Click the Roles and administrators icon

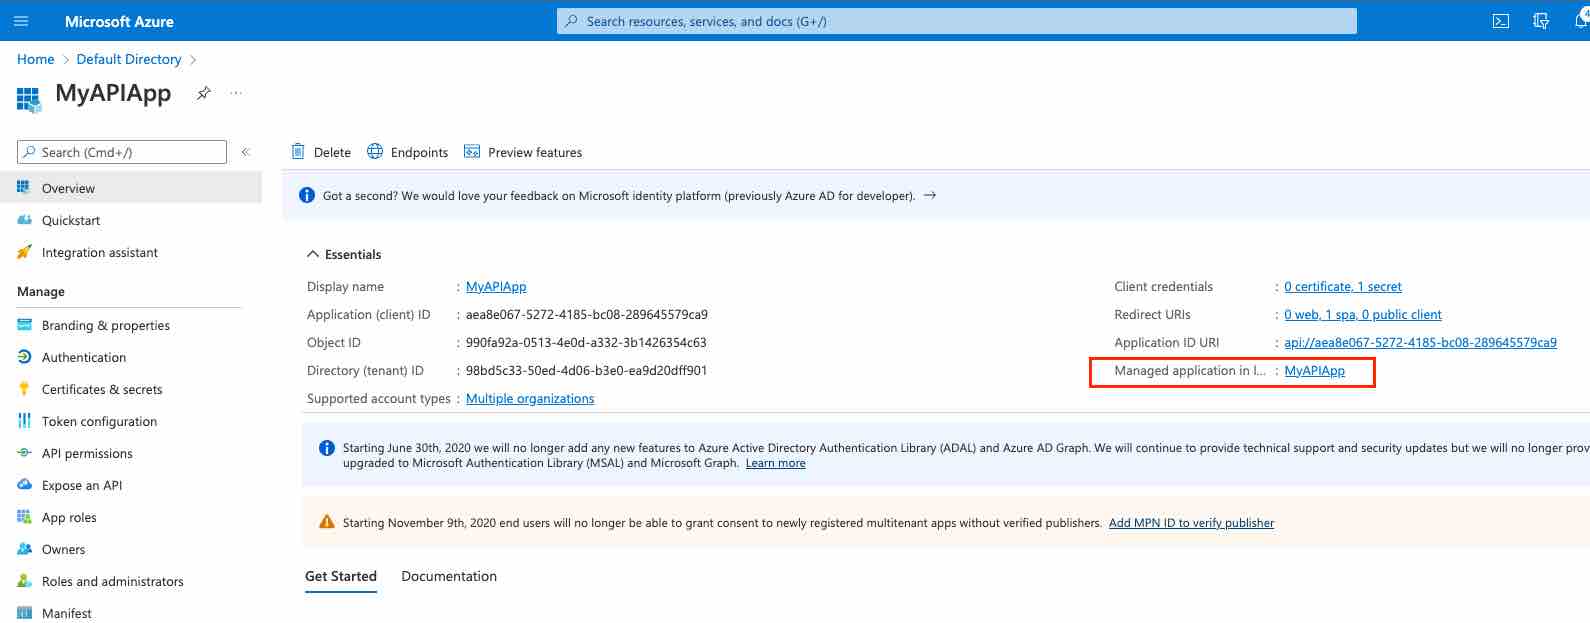[24, 581]
